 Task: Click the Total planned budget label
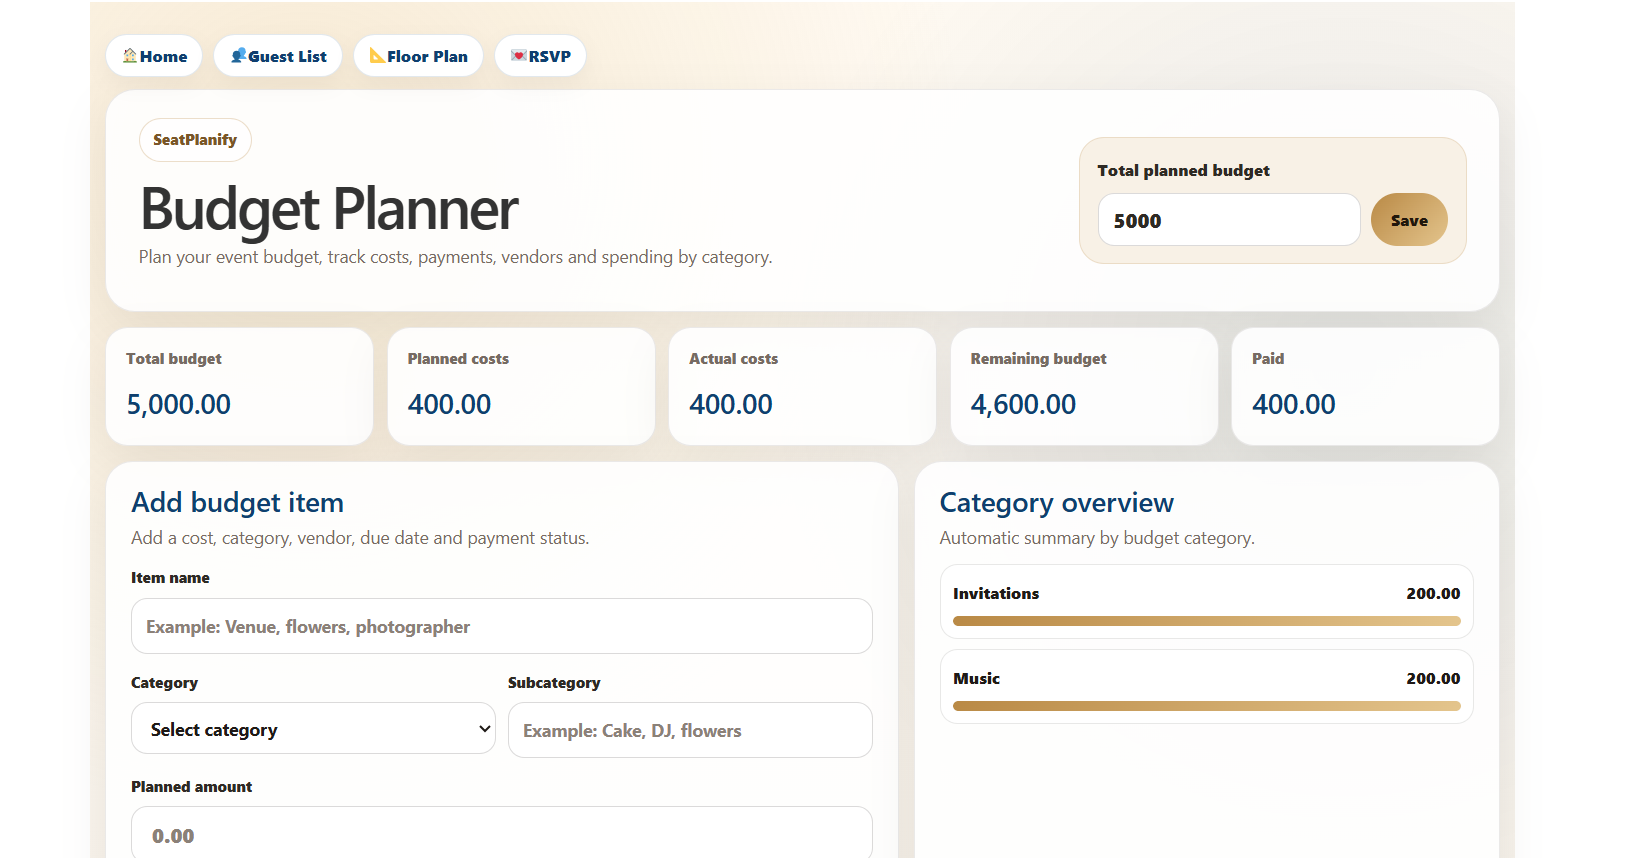tap(1183, 170)
